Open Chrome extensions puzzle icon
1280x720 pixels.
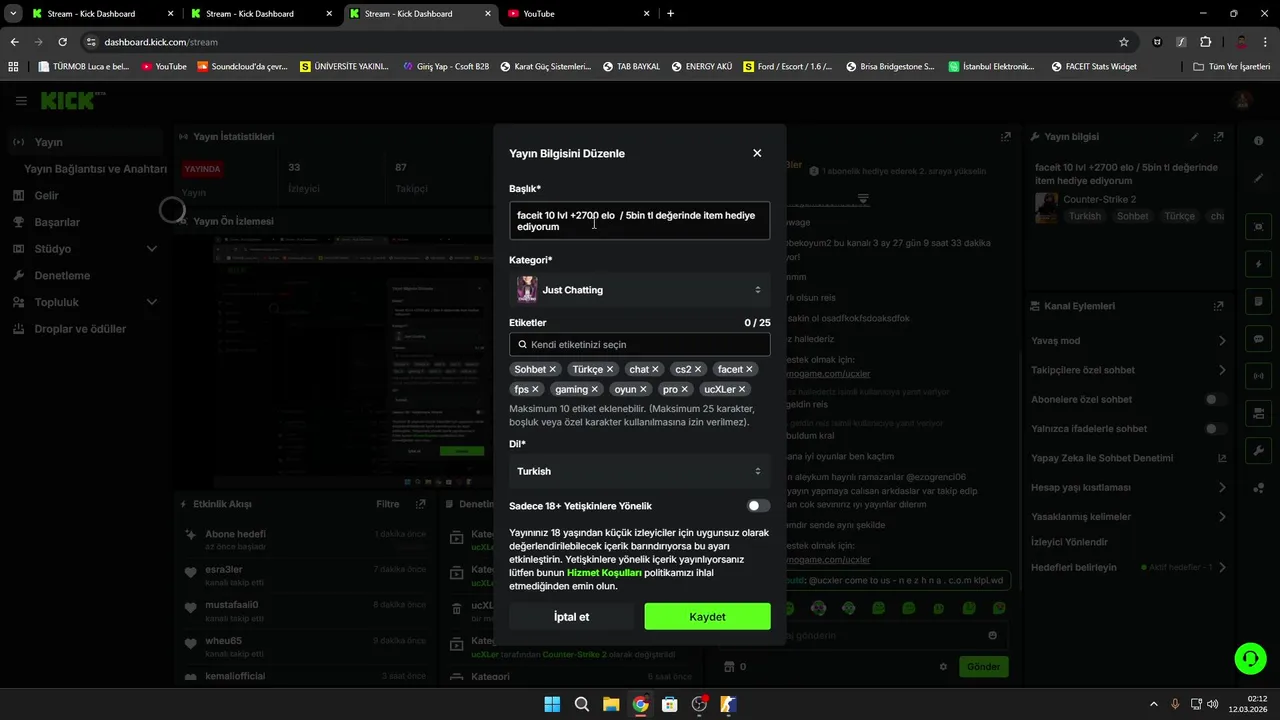[1205, 42]
